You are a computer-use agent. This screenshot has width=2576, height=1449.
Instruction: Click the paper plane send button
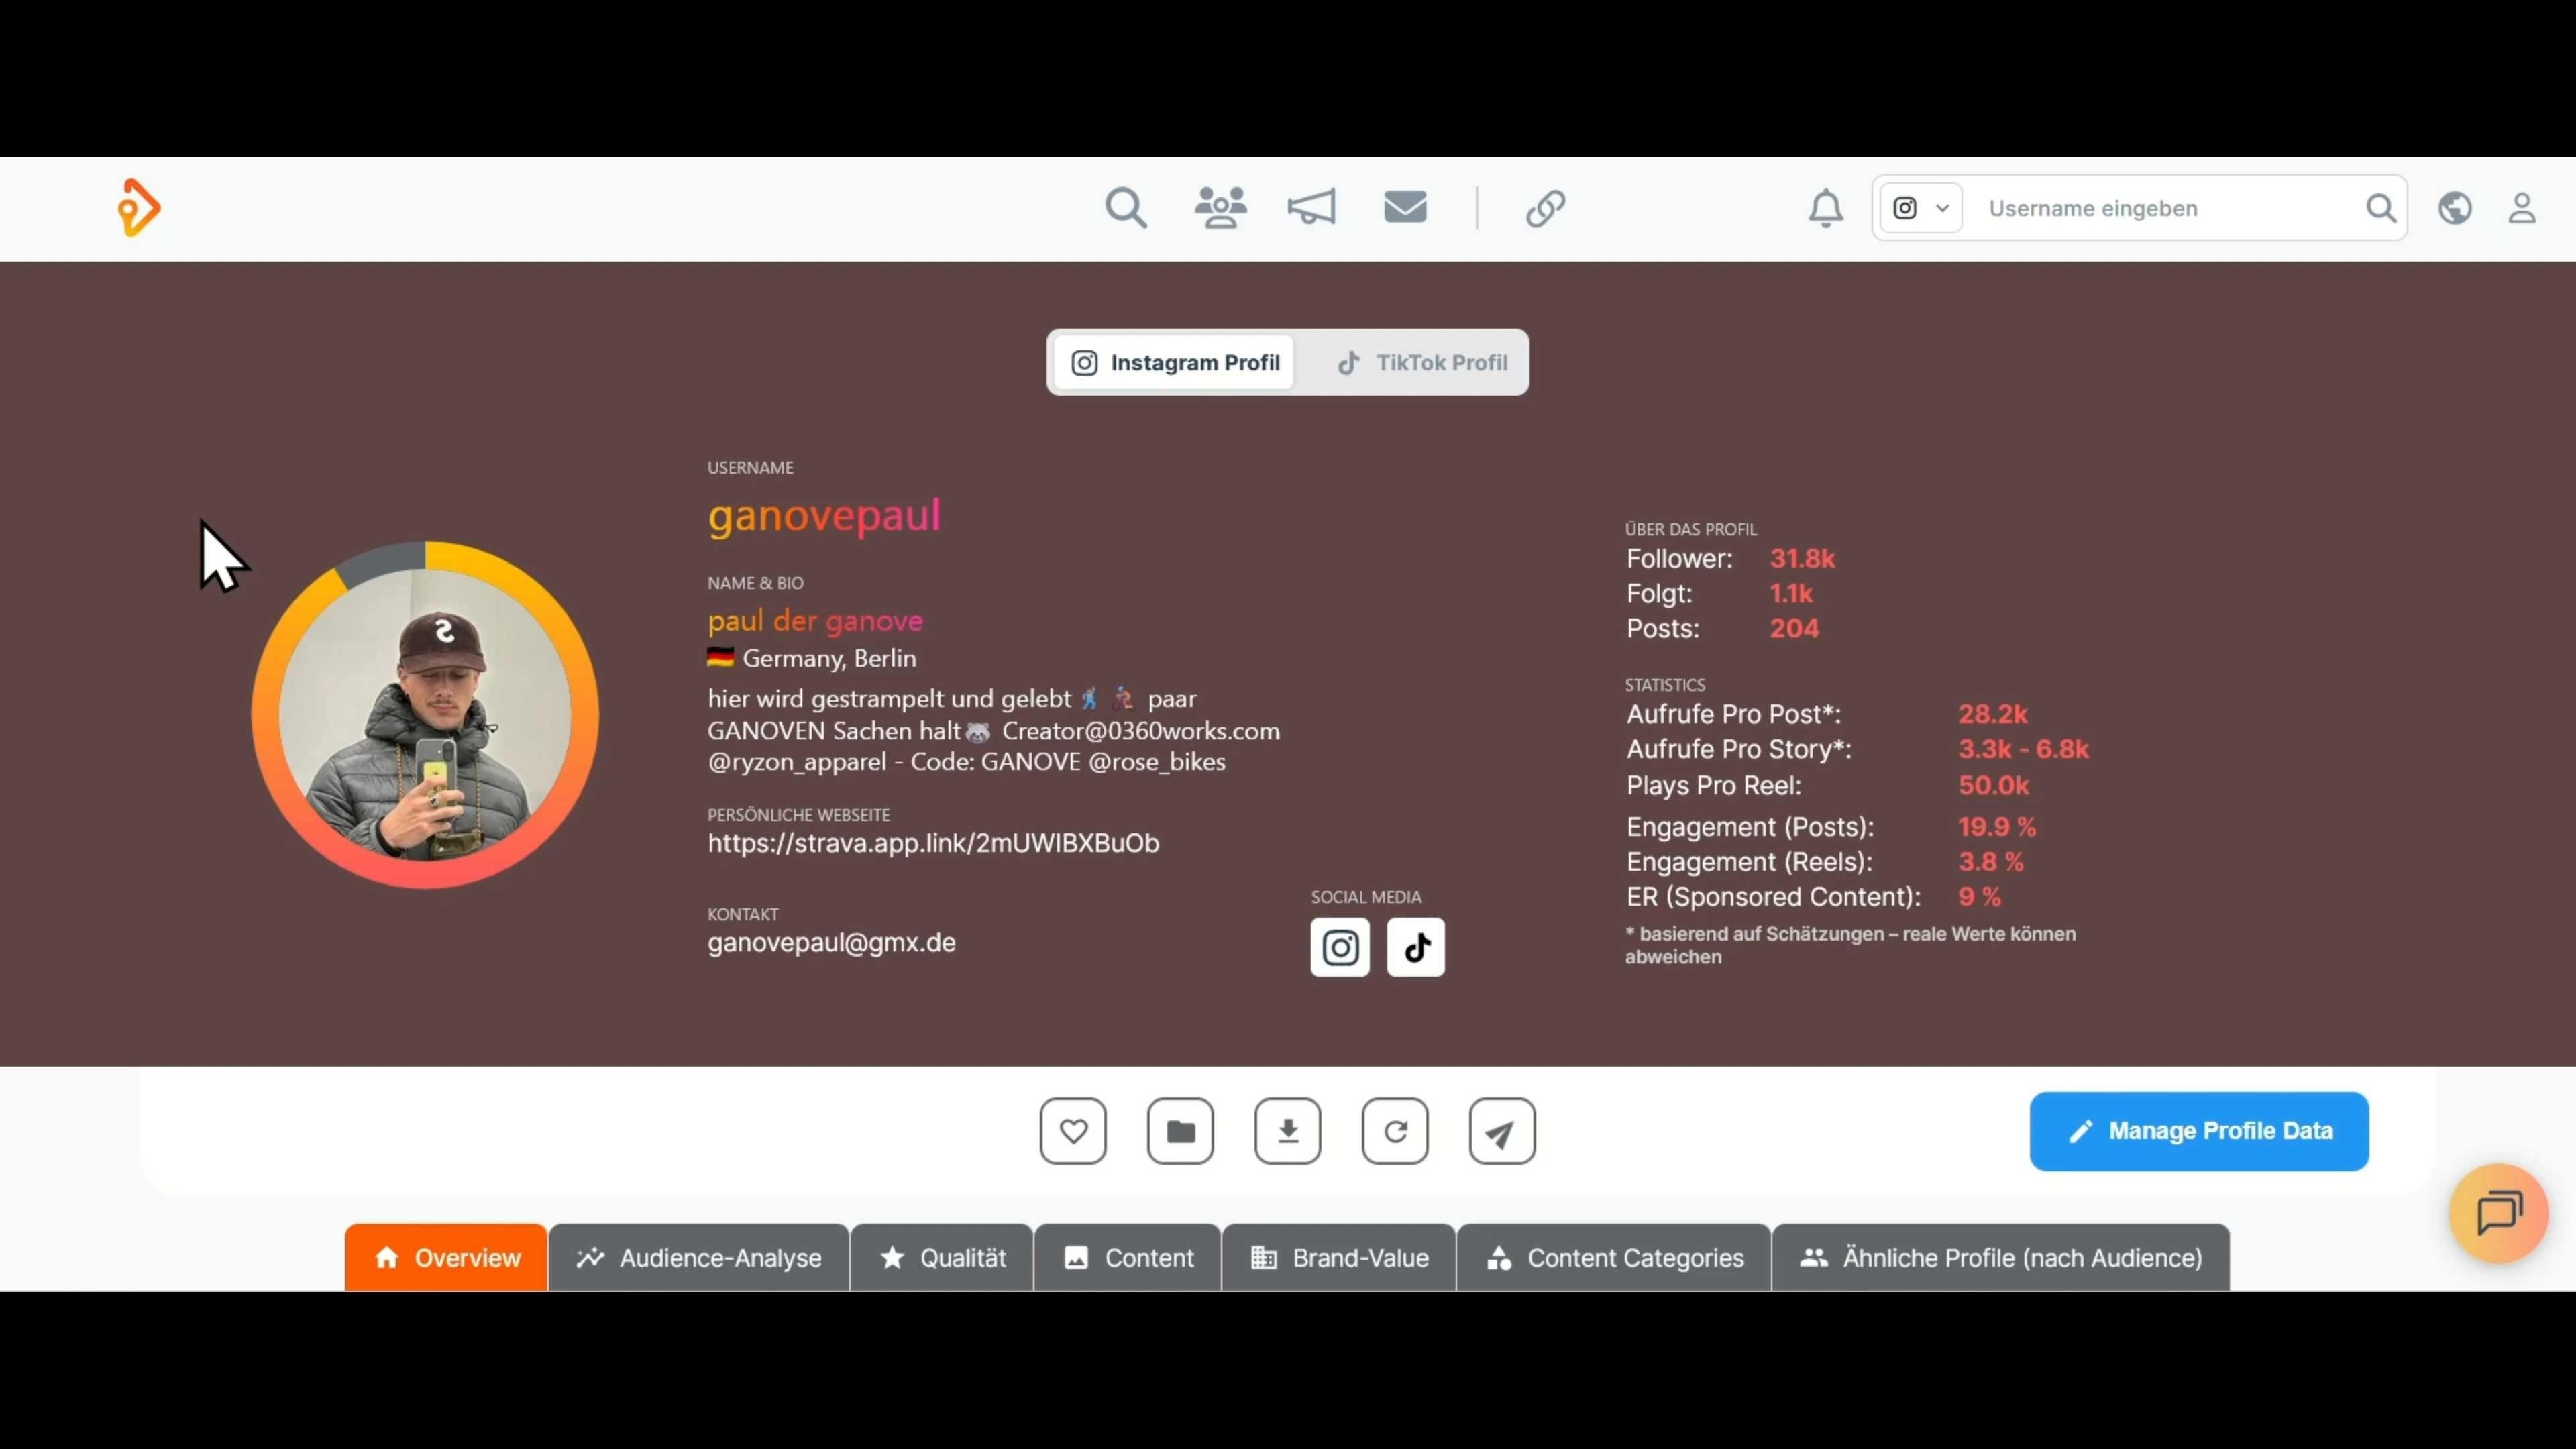(x=1502, y=1131)
